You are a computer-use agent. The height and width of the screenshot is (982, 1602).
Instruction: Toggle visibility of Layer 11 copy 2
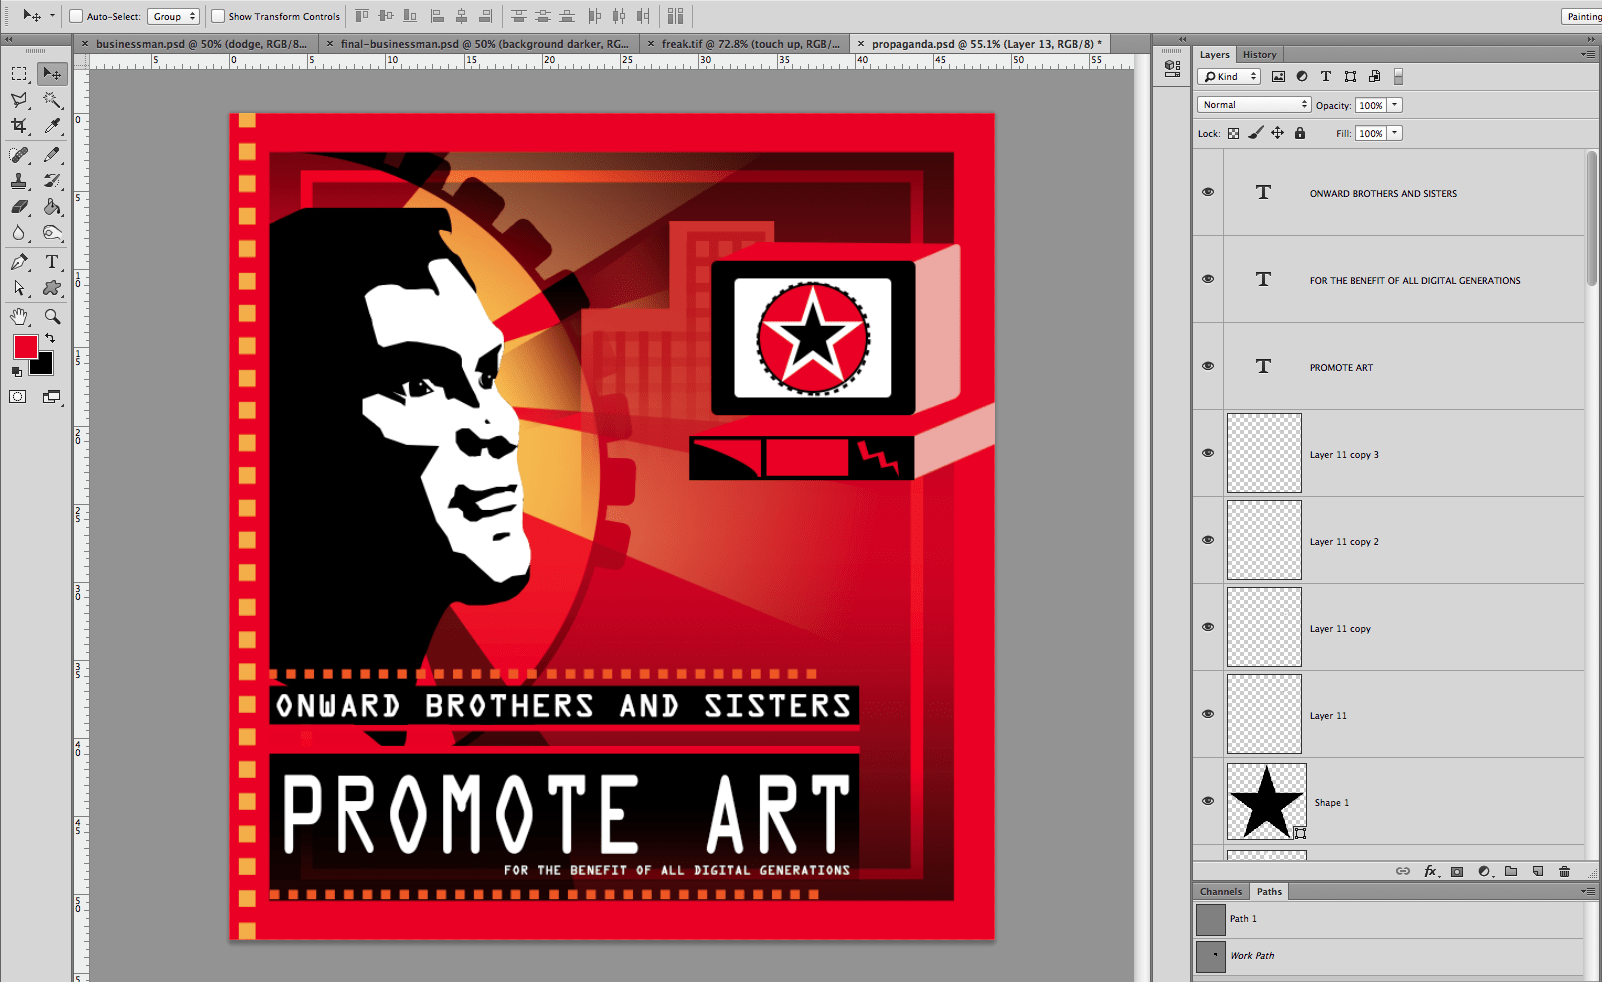[x=1208, y=540]
